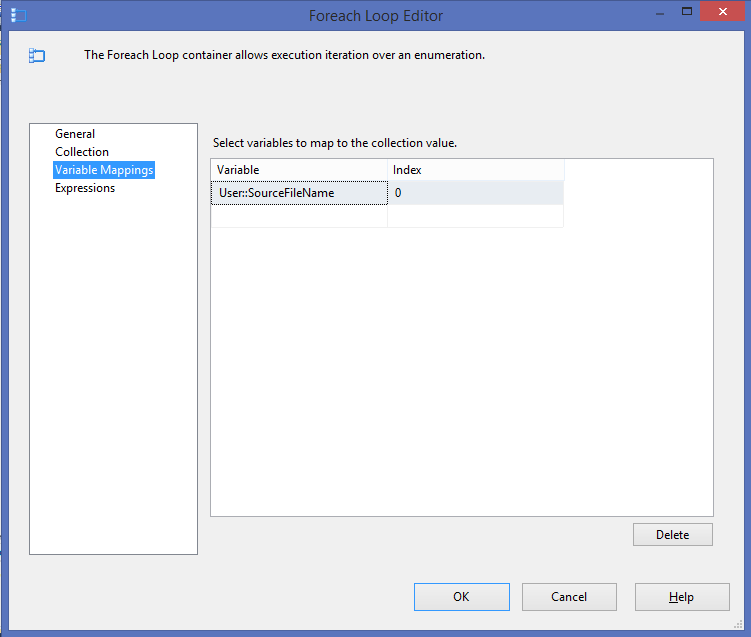Click empty Variable cell in new row
Viewport: 751px width, 637px height.
(x=298, y=216)
